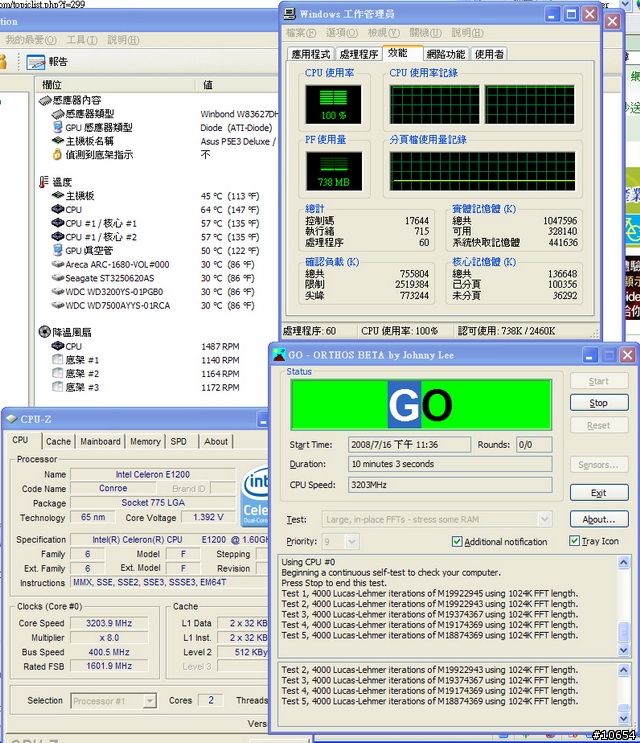Open the Test type dropdown in ORTHOS
Viewport: 640px width, 743px height.
tap(545, 519)
